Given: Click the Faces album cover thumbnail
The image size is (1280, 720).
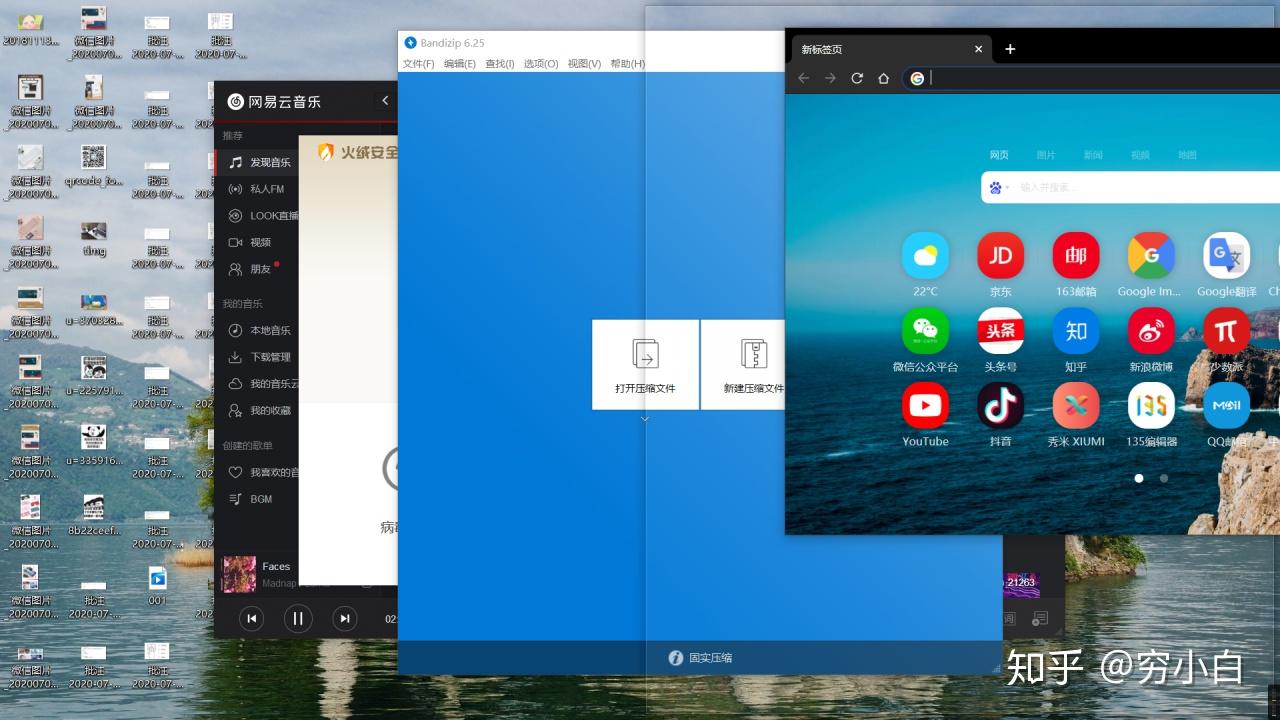Looking at the screenshot, I should (239, 574).
